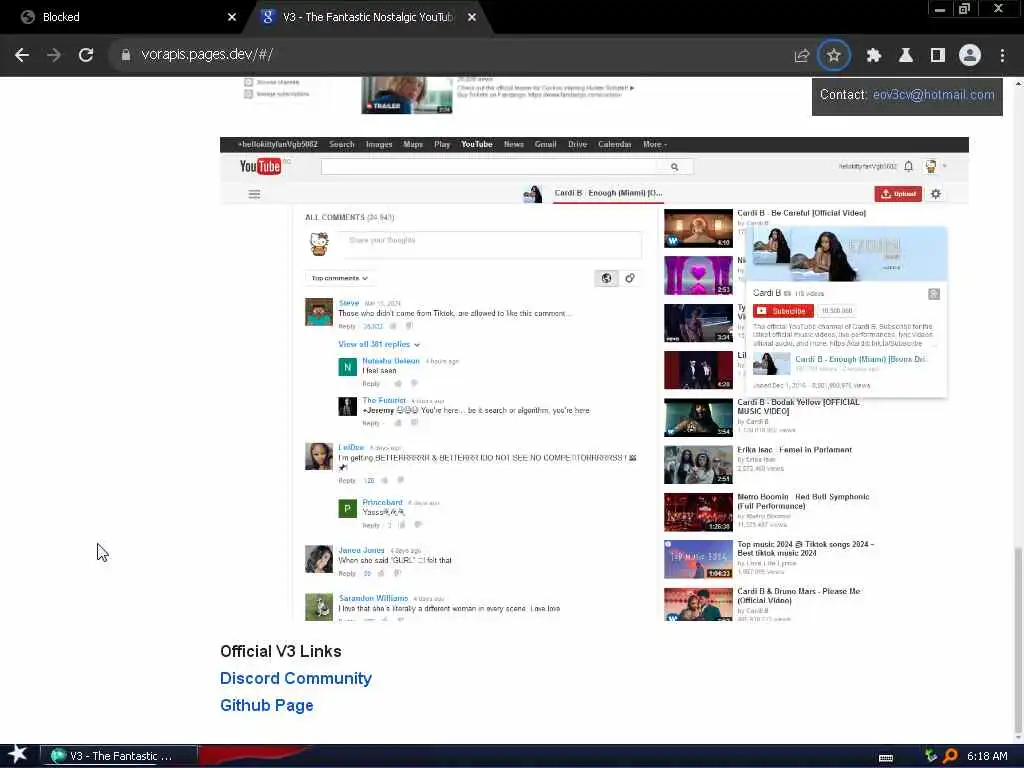Click the YouTube logo

(x=260, y=167)
